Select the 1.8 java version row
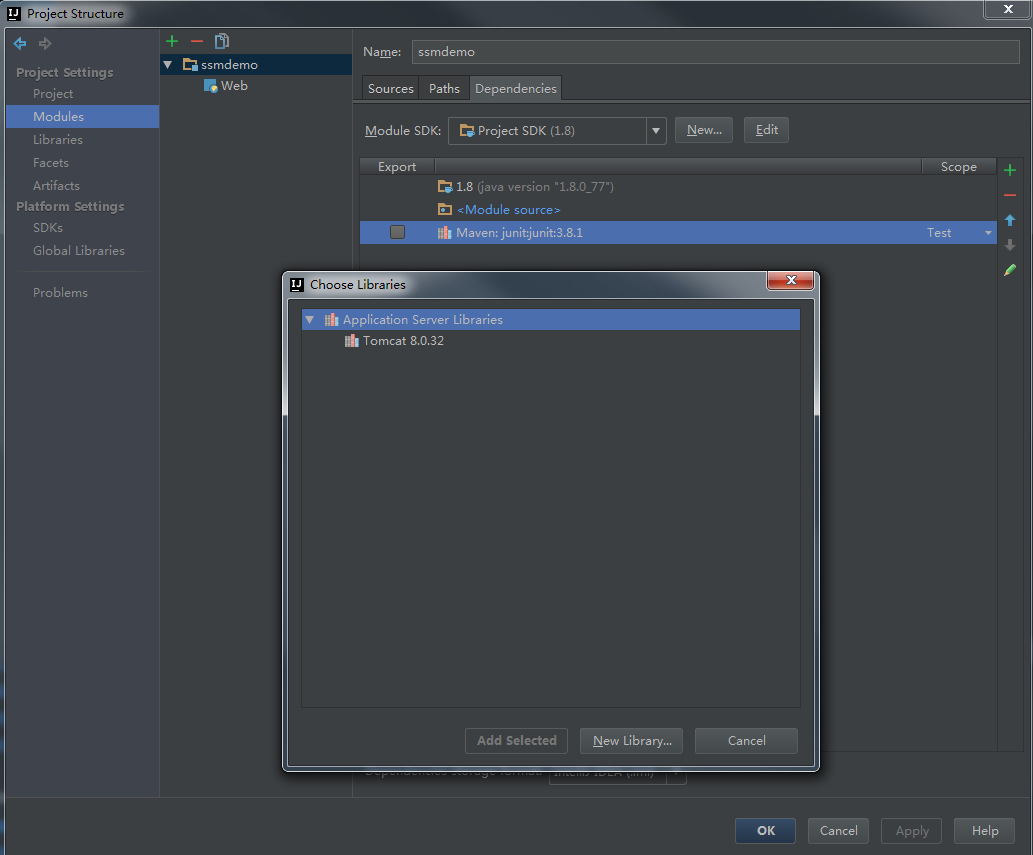 pos(678,186)
